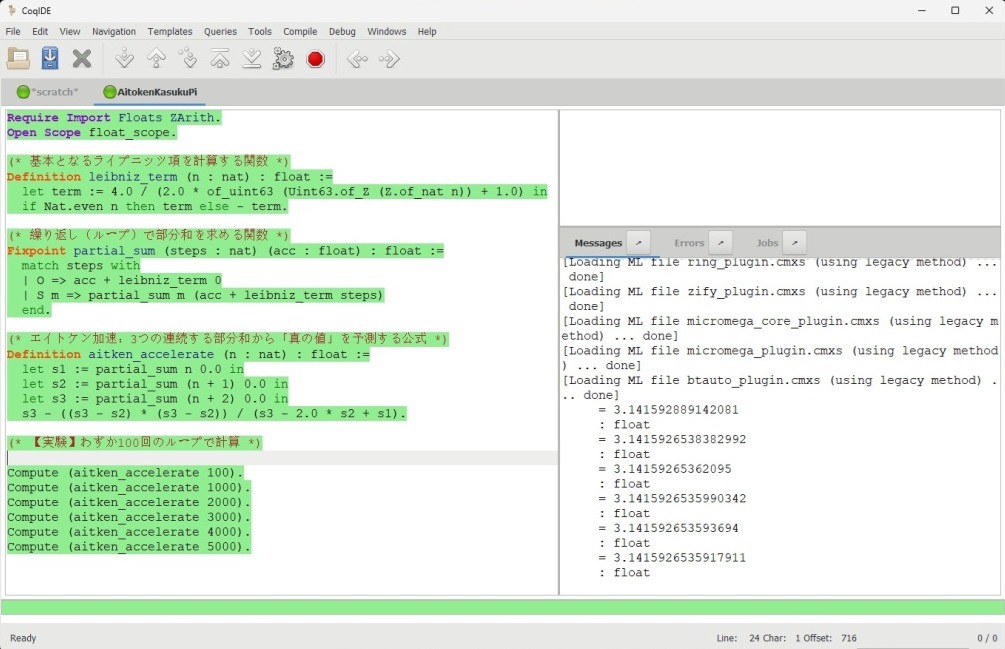The width and height of the screenshot is (1005, 649).
Task: Switch to the *scratch* tab
Action: (x=48, y=92)
